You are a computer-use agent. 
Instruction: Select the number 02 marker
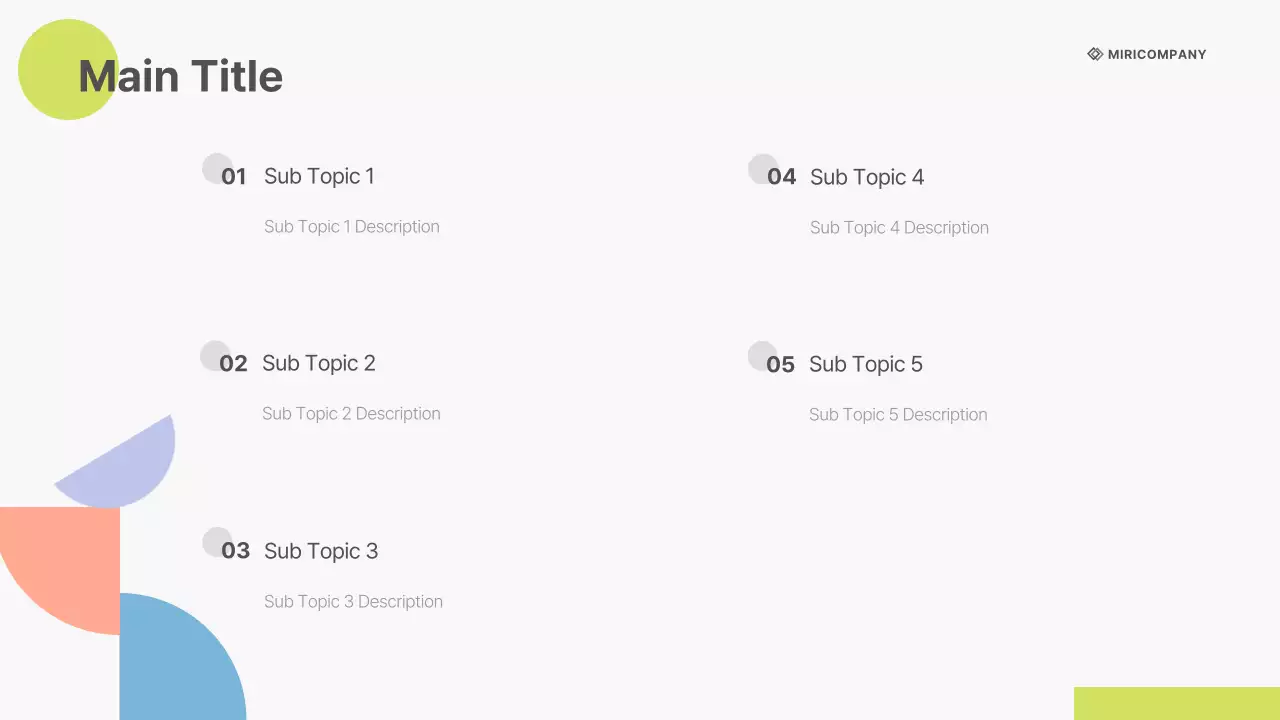tap(233, 364)
